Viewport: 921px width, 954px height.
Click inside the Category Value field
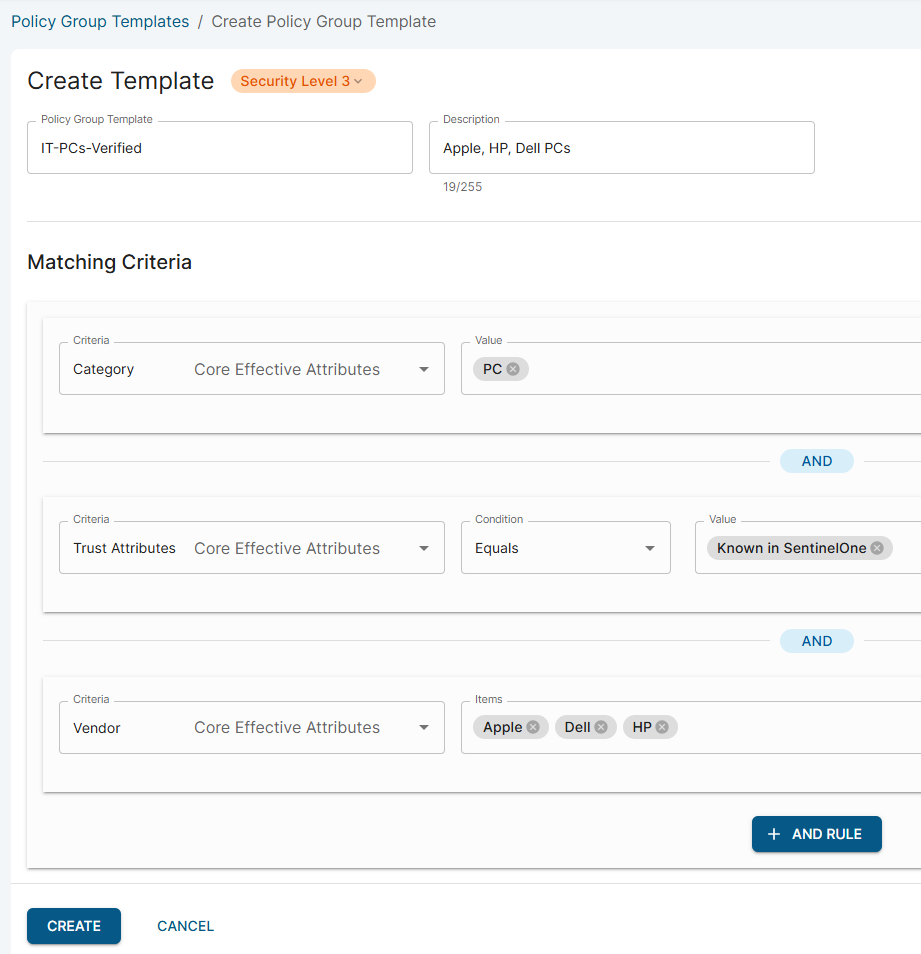coord(691,369)
